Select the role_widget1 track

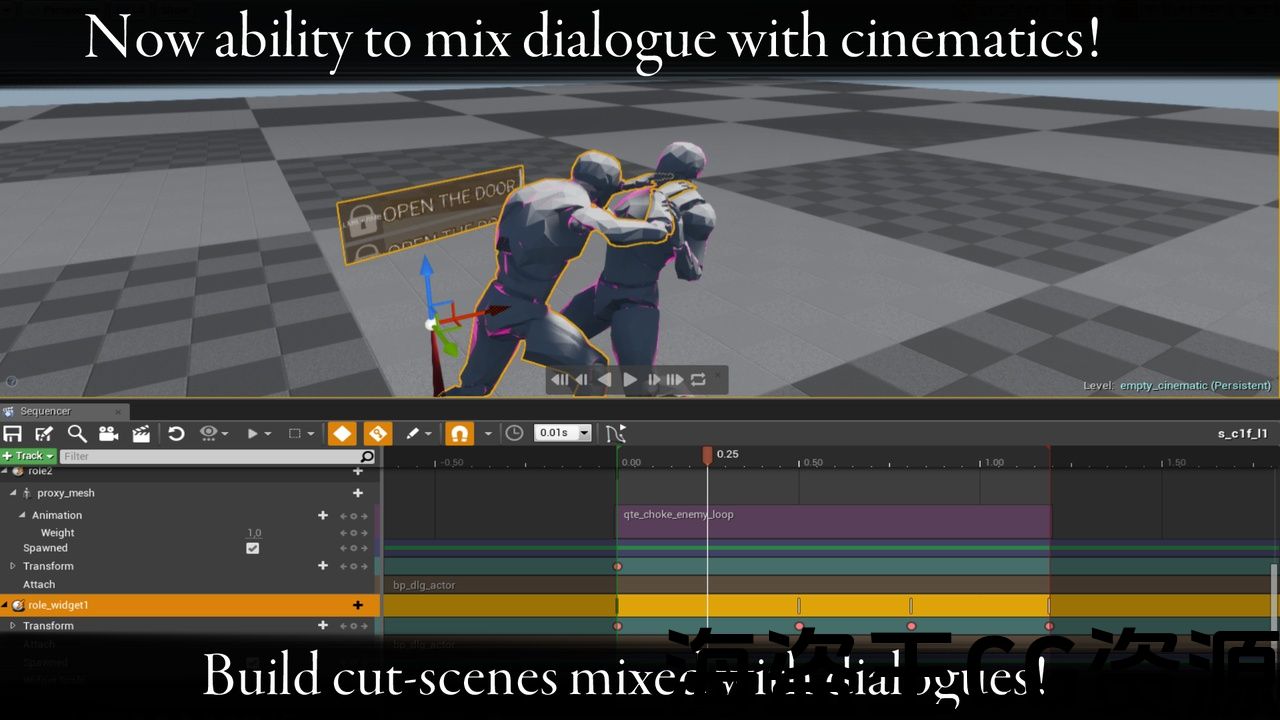58,605
